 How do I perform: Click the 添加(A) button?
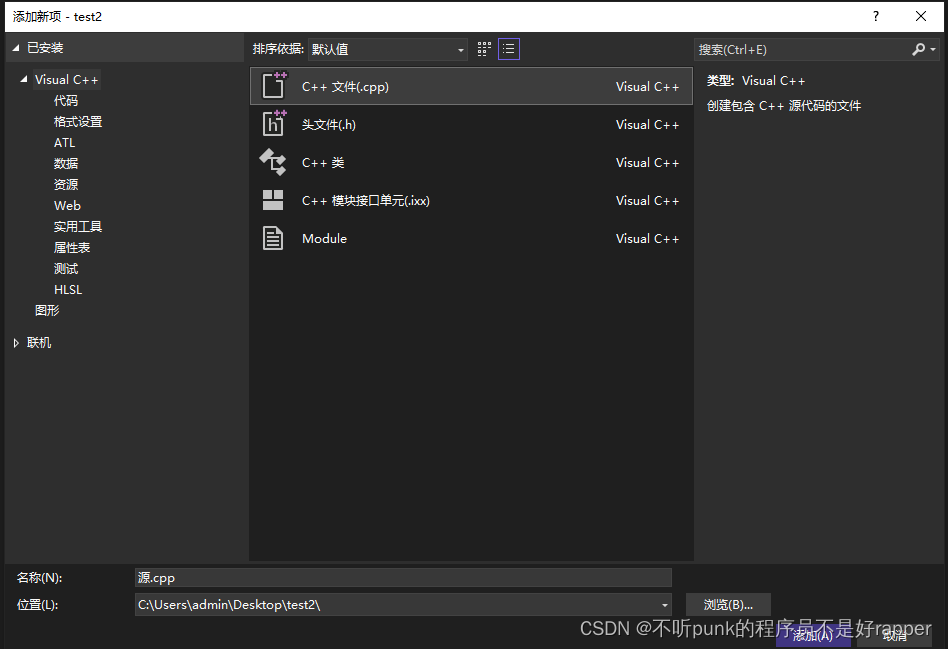(813, 636)
